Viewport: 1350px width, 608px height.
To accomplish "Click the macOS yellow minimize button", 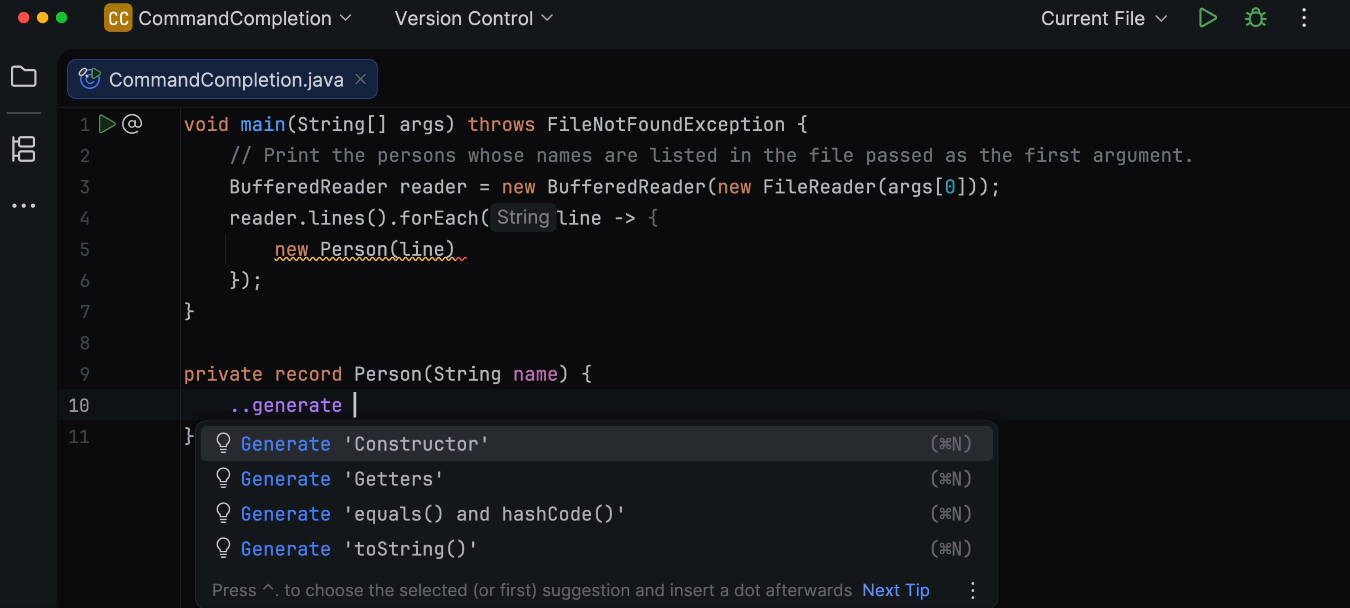I will coord(42,18).
